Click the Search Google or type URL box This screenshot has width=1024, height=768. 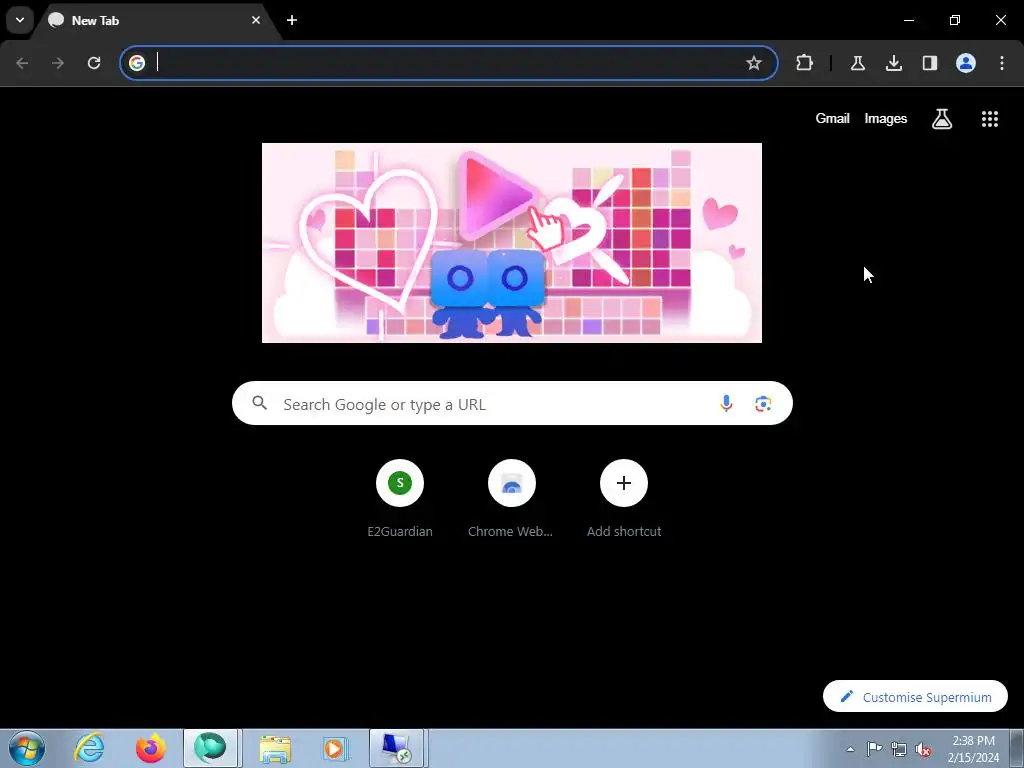pyautogui.click(x=512, y=404)
